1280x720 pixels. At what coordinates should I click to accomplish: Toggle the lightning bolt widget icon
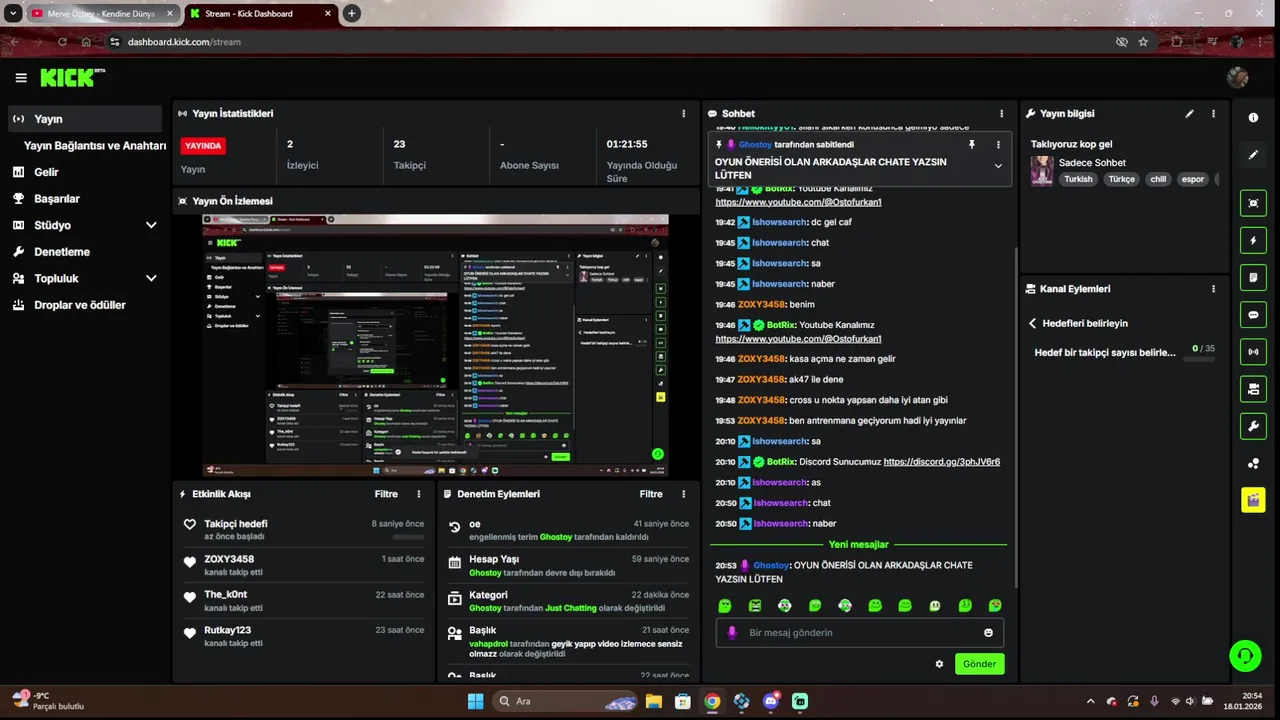[1253, 240]
